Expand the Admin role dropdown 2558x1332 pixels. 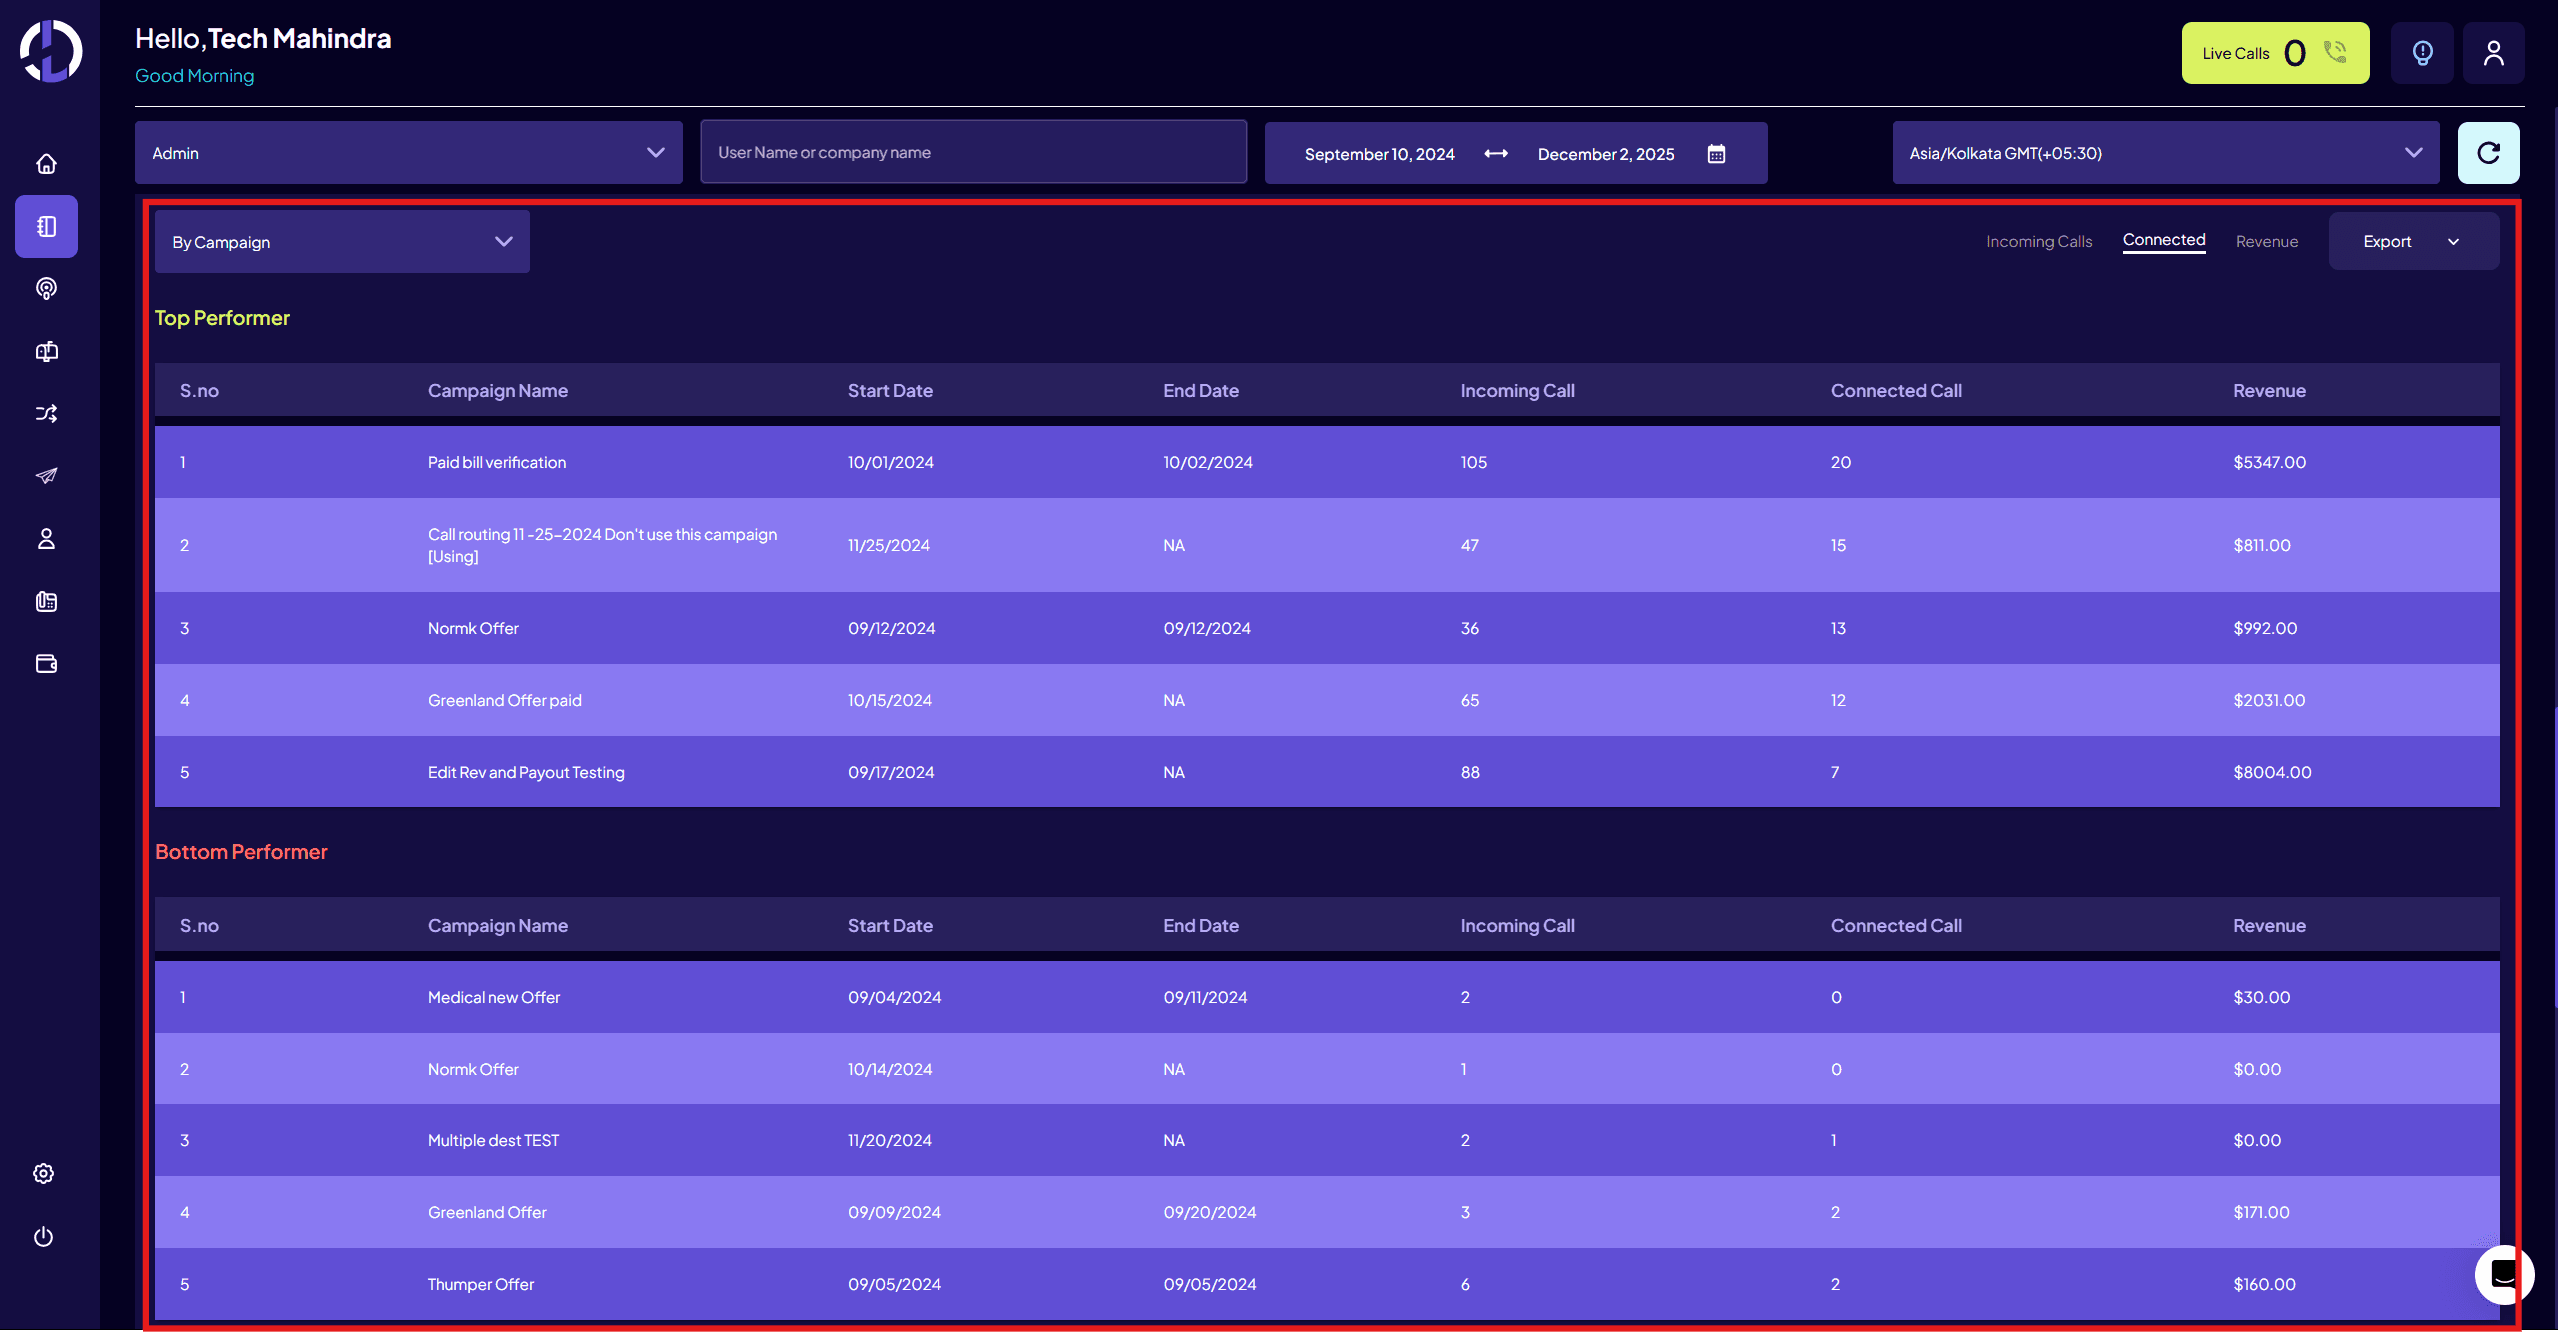pyautogui.click(x=408, y=153)
